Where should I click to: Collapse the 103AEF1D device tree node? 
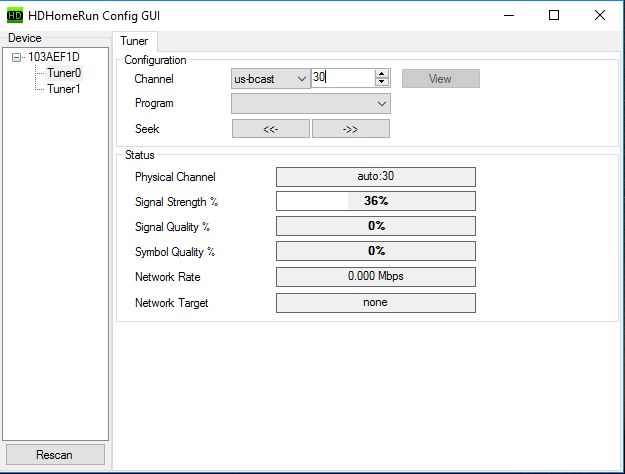(x=16, y=57)
